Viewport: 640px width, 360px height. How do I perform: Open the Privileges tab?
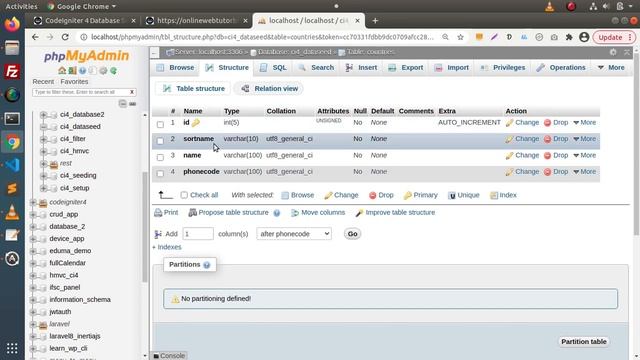coord(503,68)
